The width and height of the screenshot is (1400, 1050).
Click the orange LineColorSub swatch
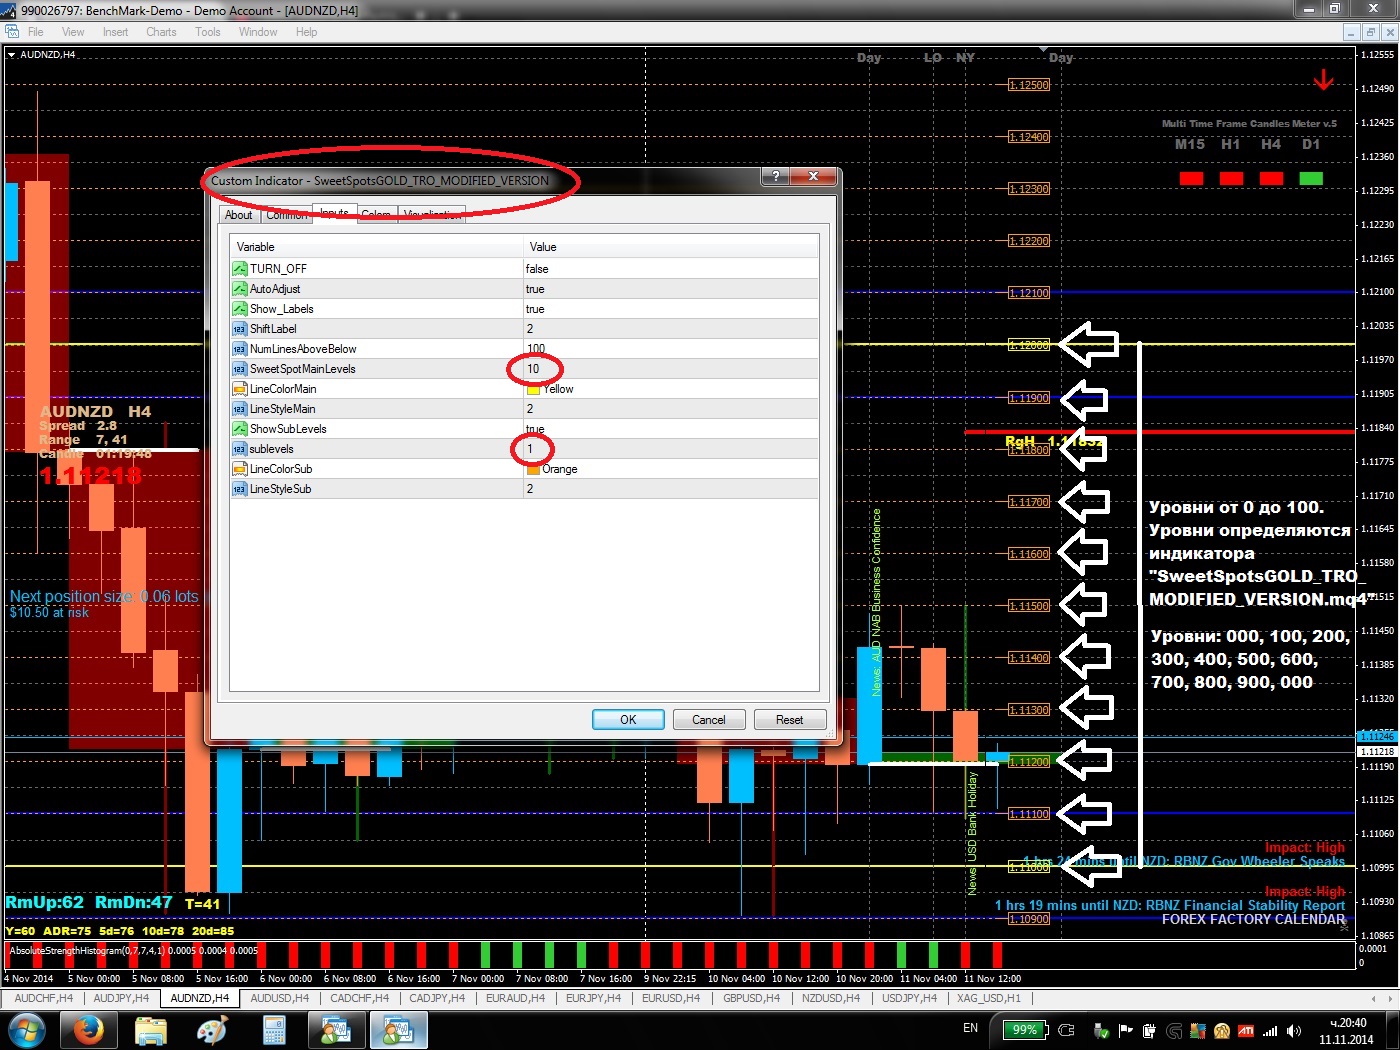click(533, 469)
